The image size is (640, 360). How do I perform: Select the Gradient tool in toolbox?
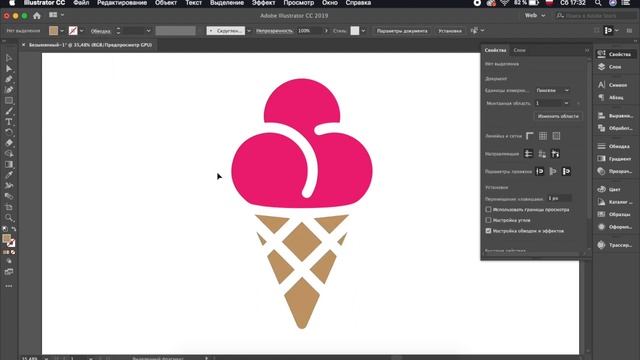pos(9,164)
